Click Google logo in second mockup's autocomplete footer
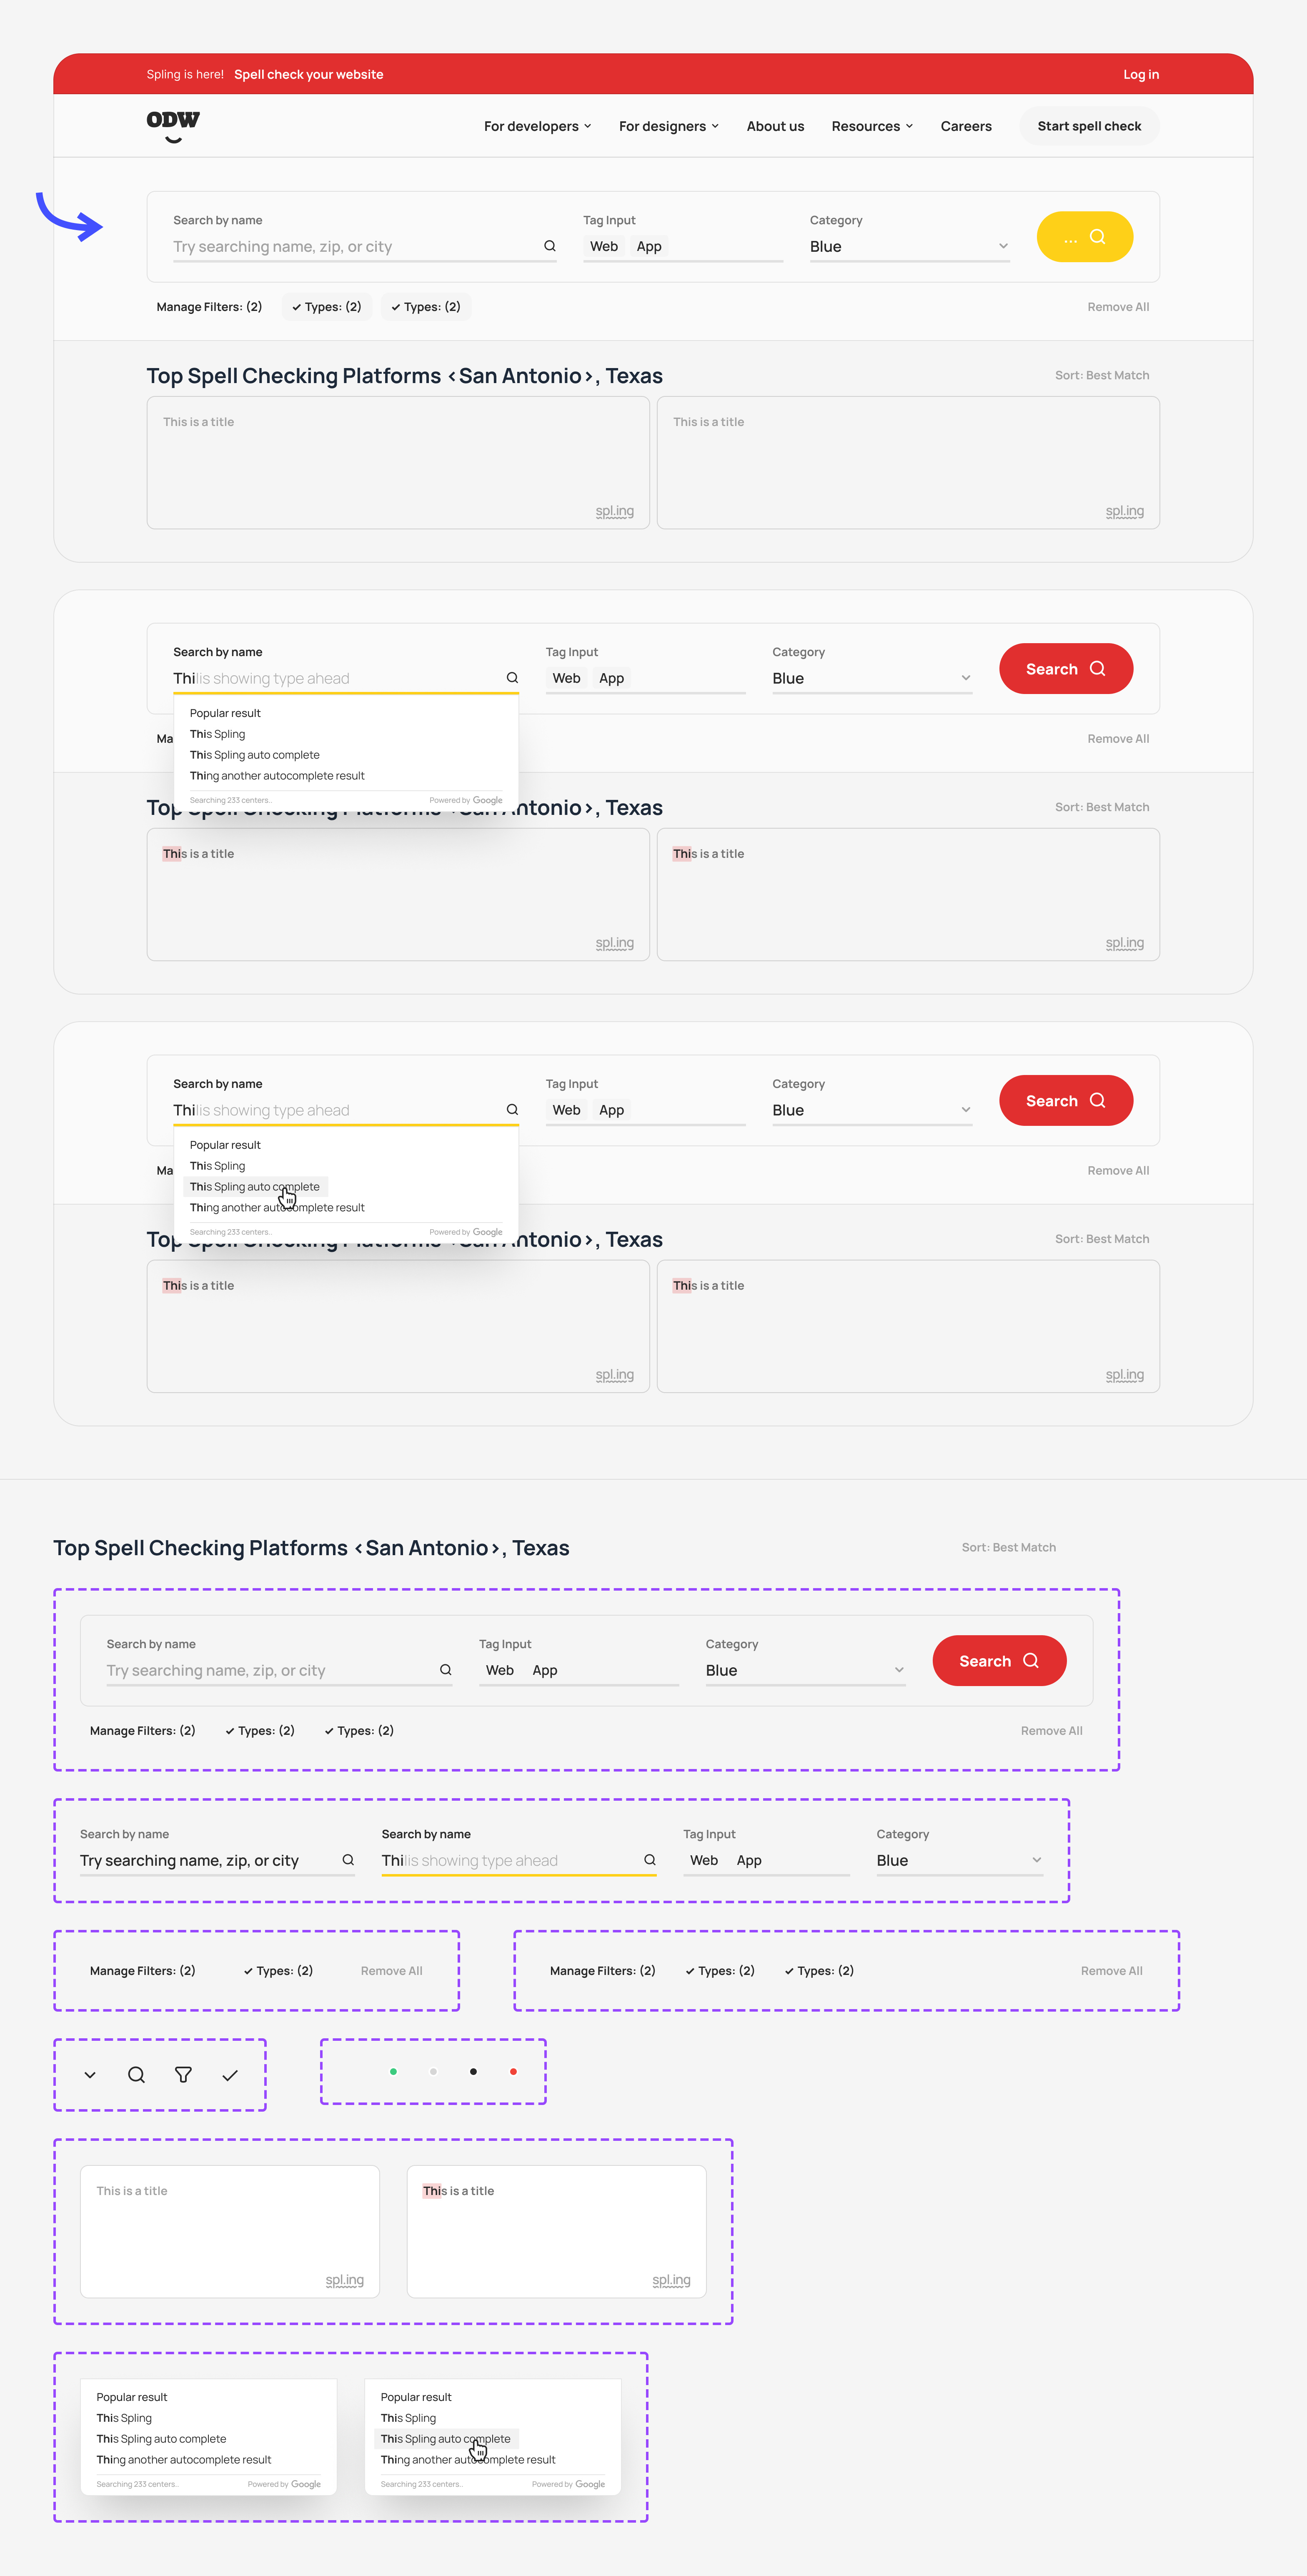Image resolution: width=1307 pixels, height=2576 pixels. click(487, 800)
